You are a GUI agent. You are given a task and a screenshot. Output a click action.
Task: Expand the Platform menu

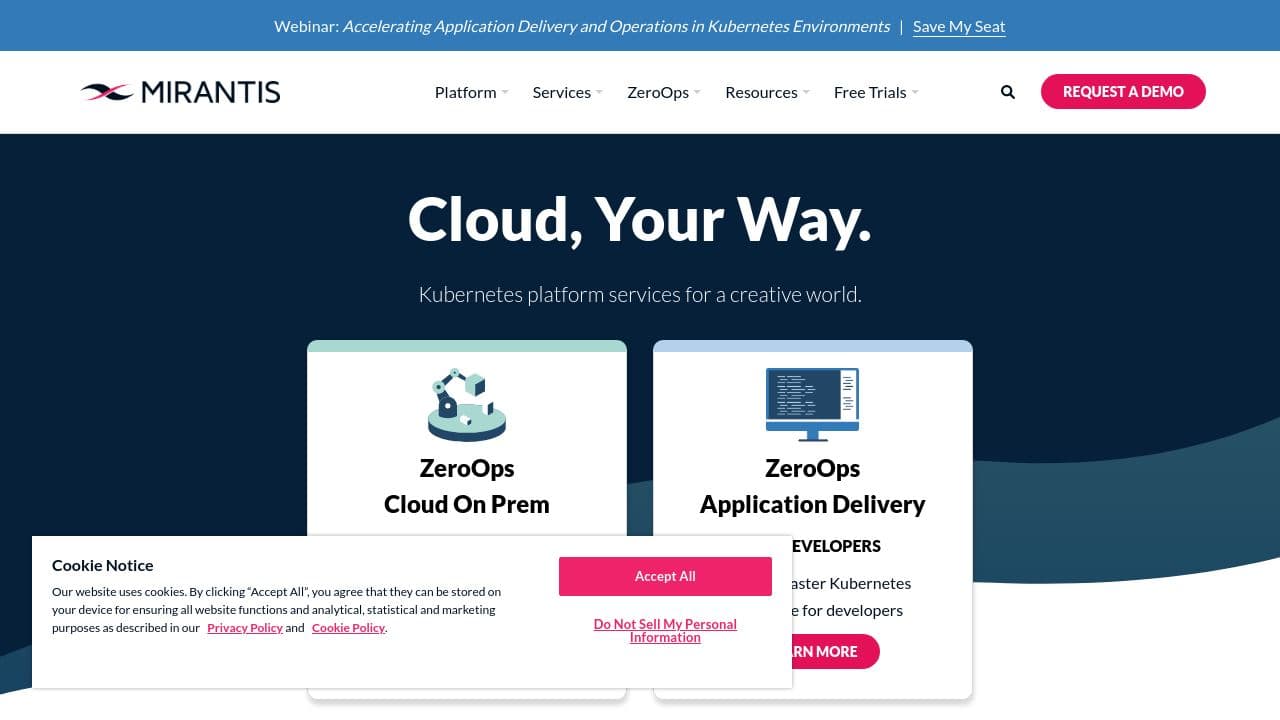point(472,92)
